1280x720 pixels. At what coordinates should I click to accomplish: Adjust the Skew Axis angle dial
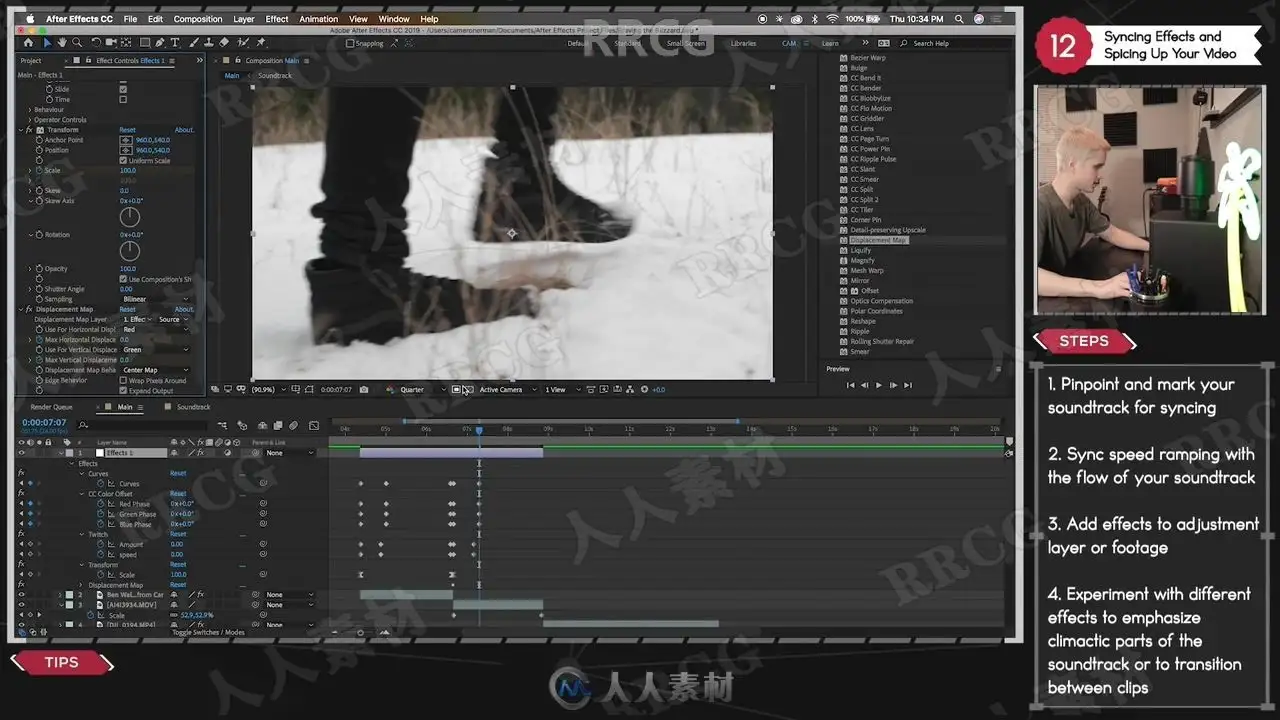tap(130, 216)
